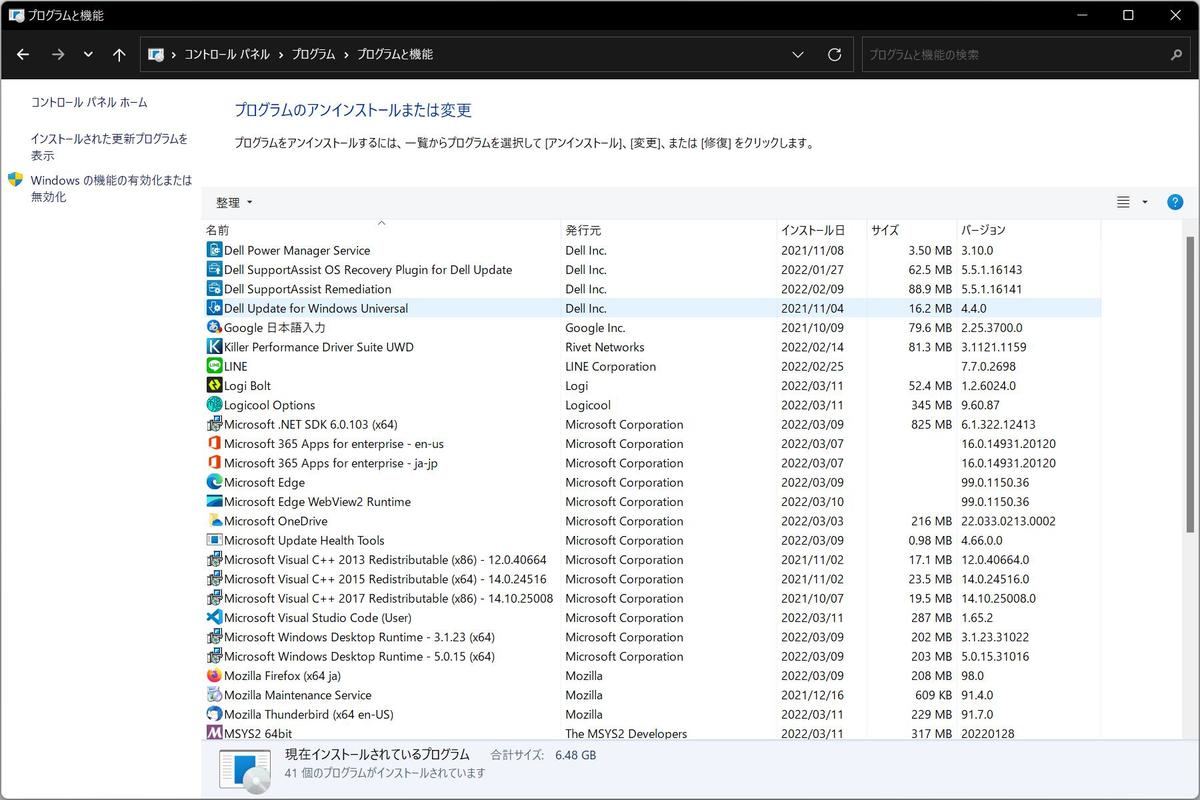Viewport: 1200px width, 800px height.
Task: Select Microsoft Edge WebView2 Runtime icon
Action: [214, 501]
